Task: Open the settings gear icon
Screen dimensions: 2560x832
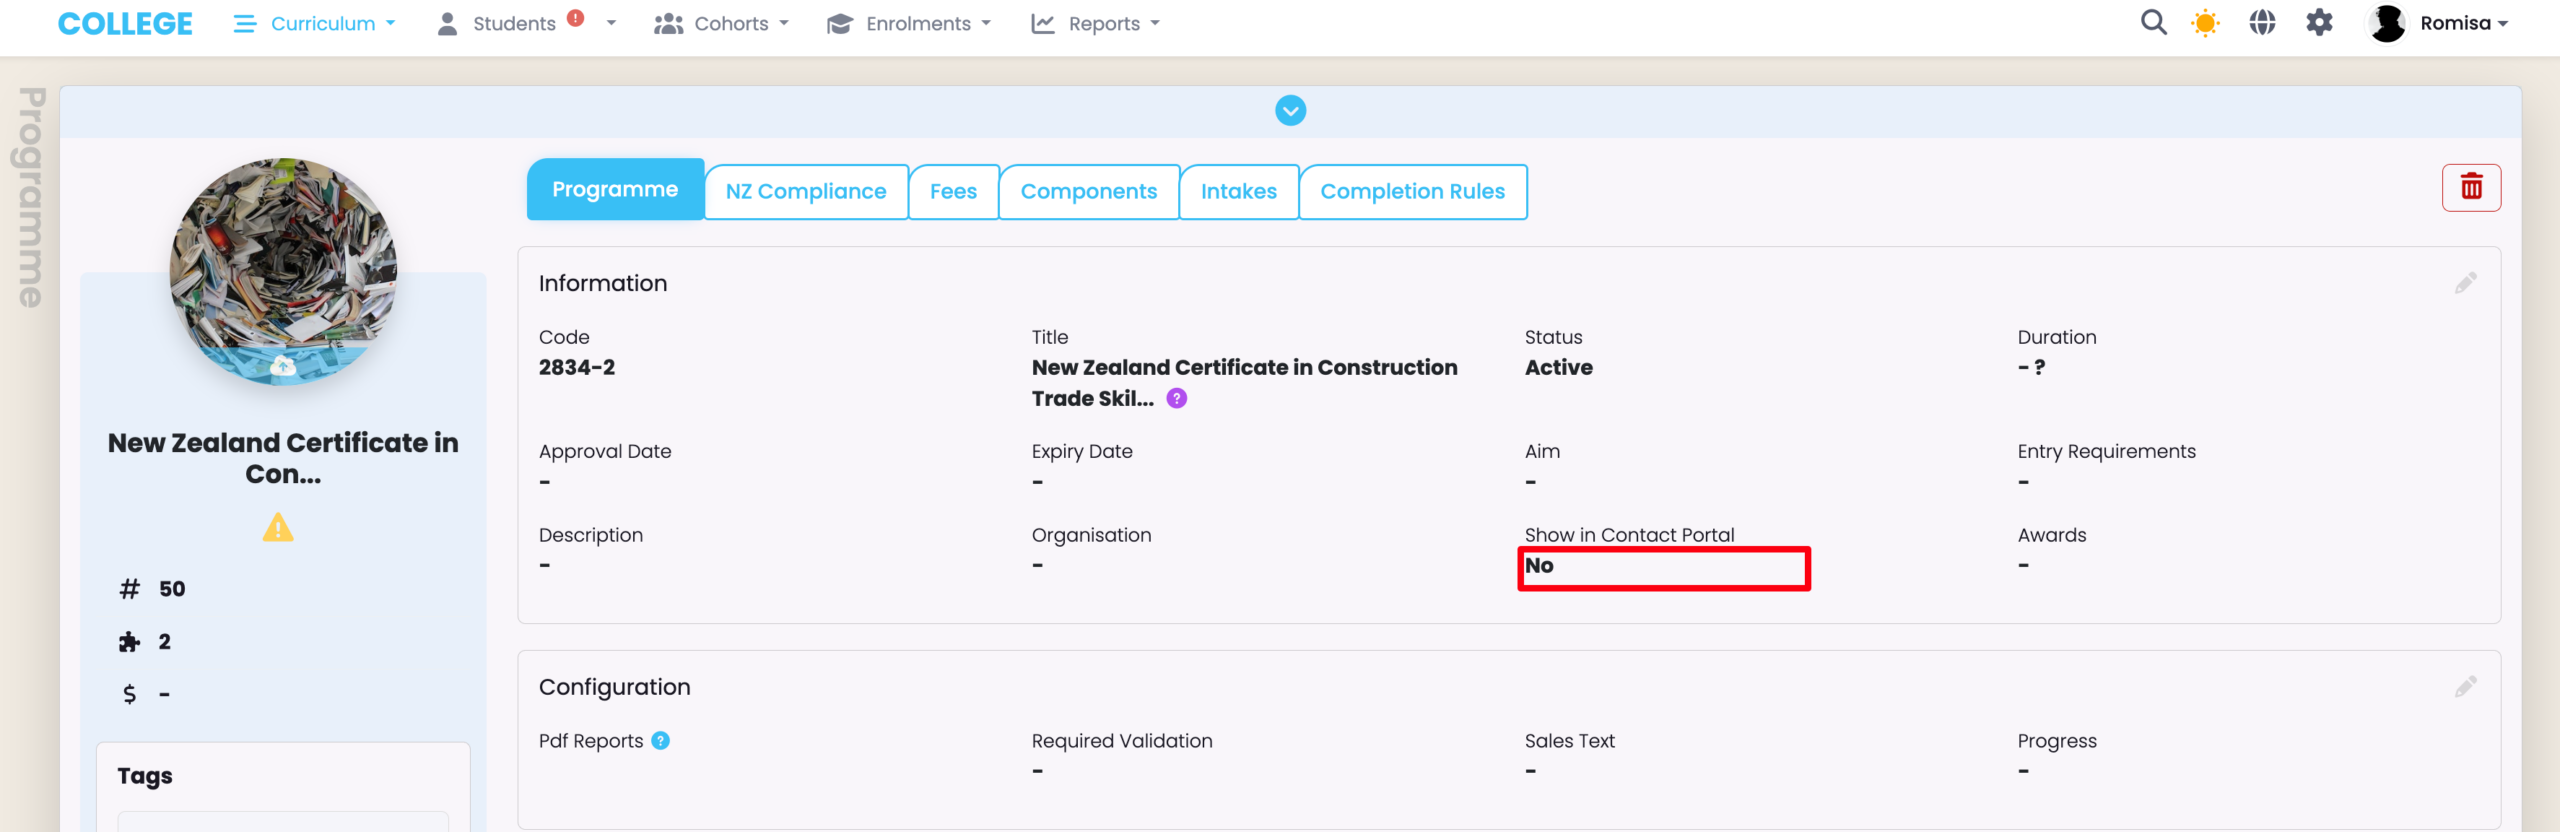Action: coord(2319,23)
